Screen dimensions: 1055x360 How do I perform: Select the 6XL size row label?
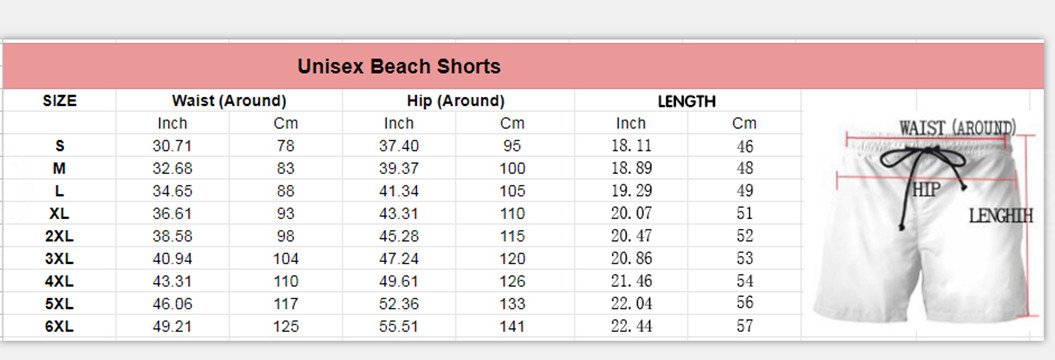pos(60,327)
